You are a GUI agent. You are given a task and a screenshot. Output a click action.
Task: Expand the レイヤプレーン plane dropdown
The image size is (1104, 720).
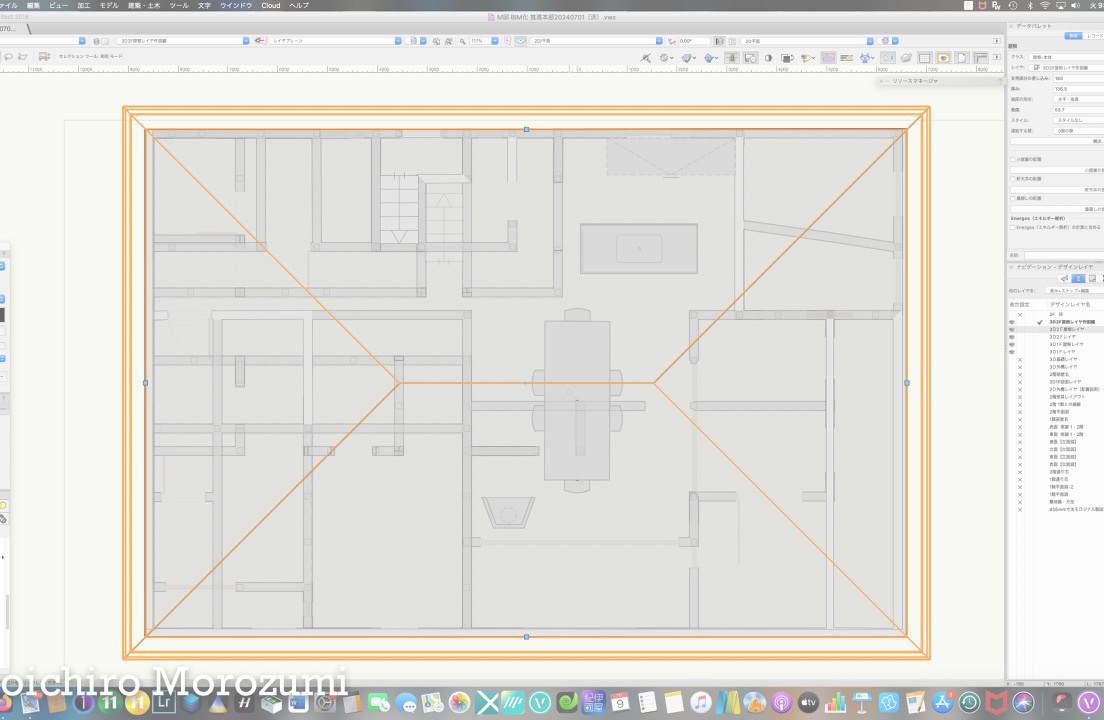coord(334,41)
